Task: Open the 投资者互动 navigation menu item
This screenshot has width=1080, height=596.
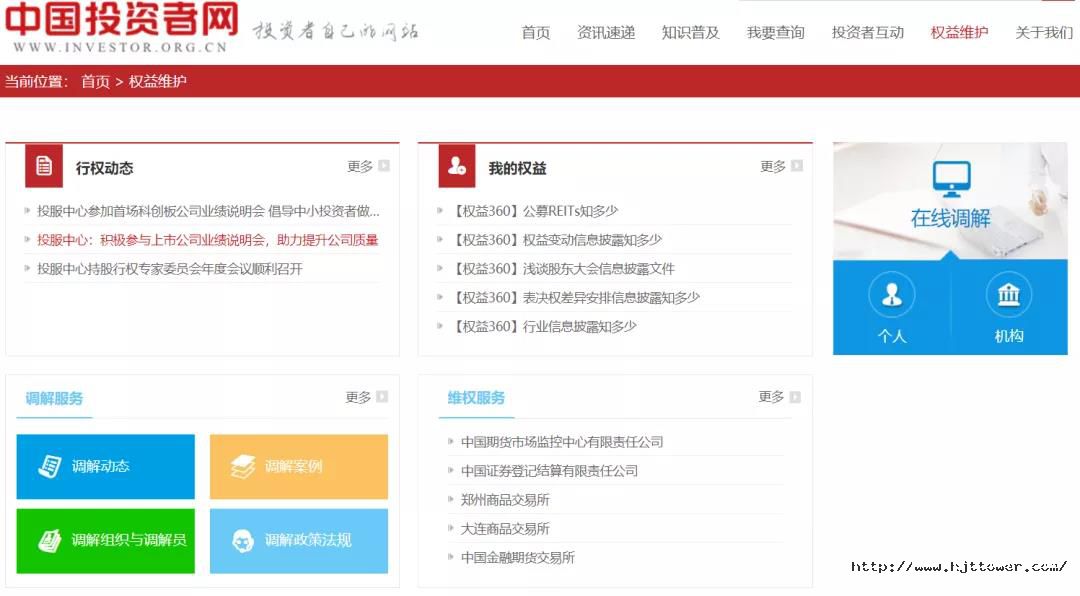Action: coord(867,32)
